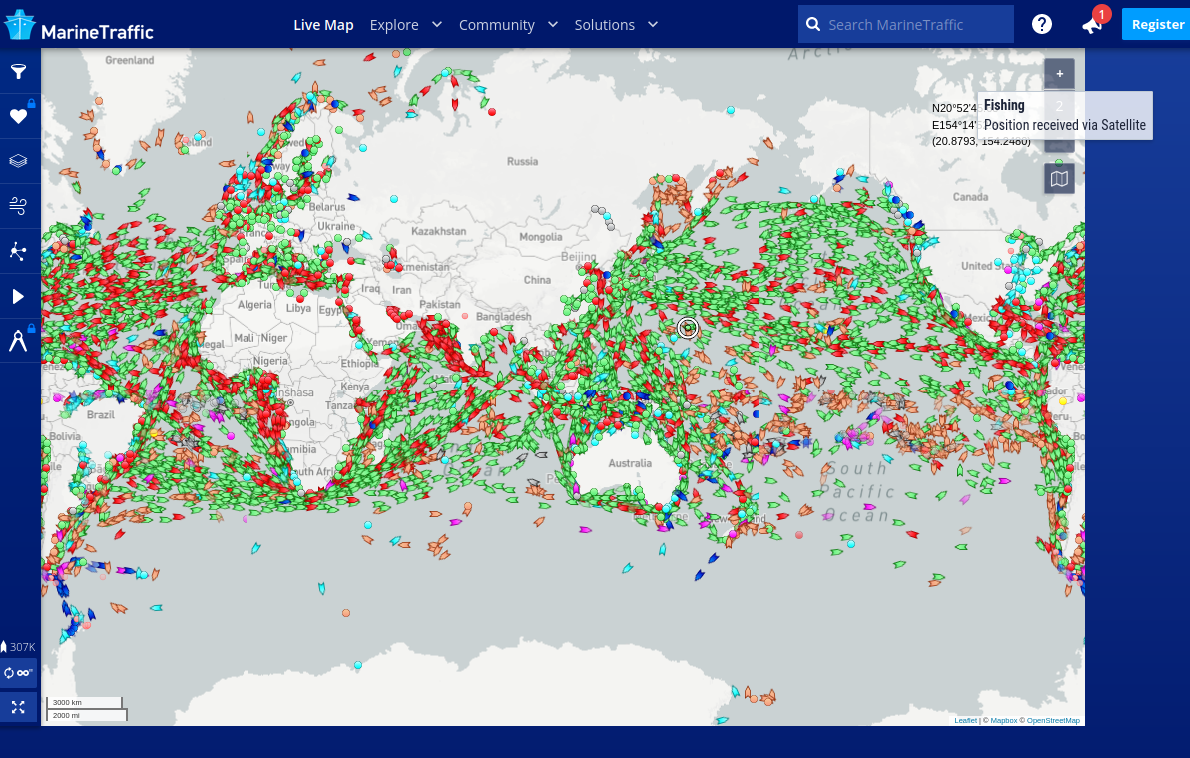
Task: Open the Mapbox attribution link
Action: [1003, 720]
